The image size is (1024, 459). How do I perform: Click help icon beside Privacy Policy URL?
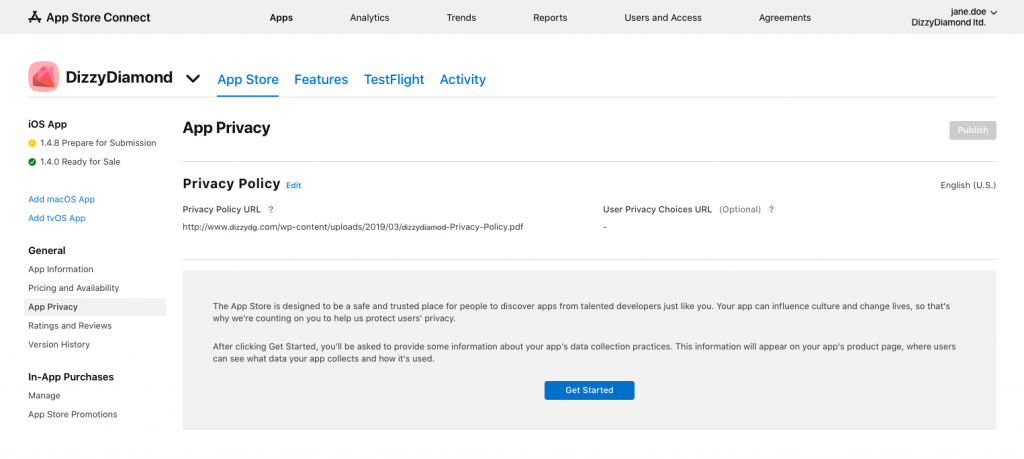(x=271, y=210)
